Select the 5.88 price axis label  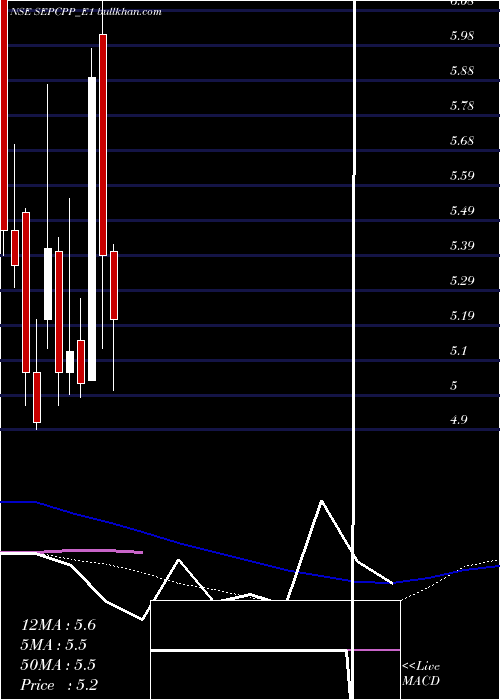462,71
